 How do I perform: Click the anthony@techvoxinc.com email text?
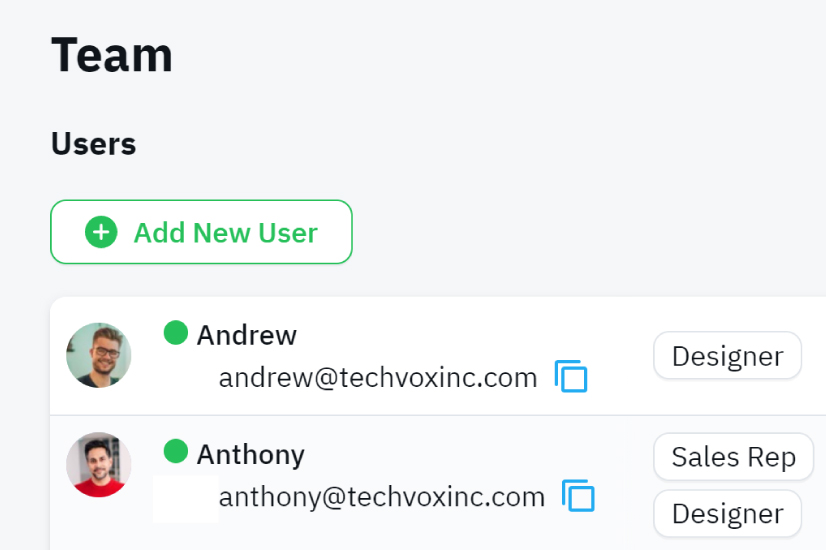(382, 496)
